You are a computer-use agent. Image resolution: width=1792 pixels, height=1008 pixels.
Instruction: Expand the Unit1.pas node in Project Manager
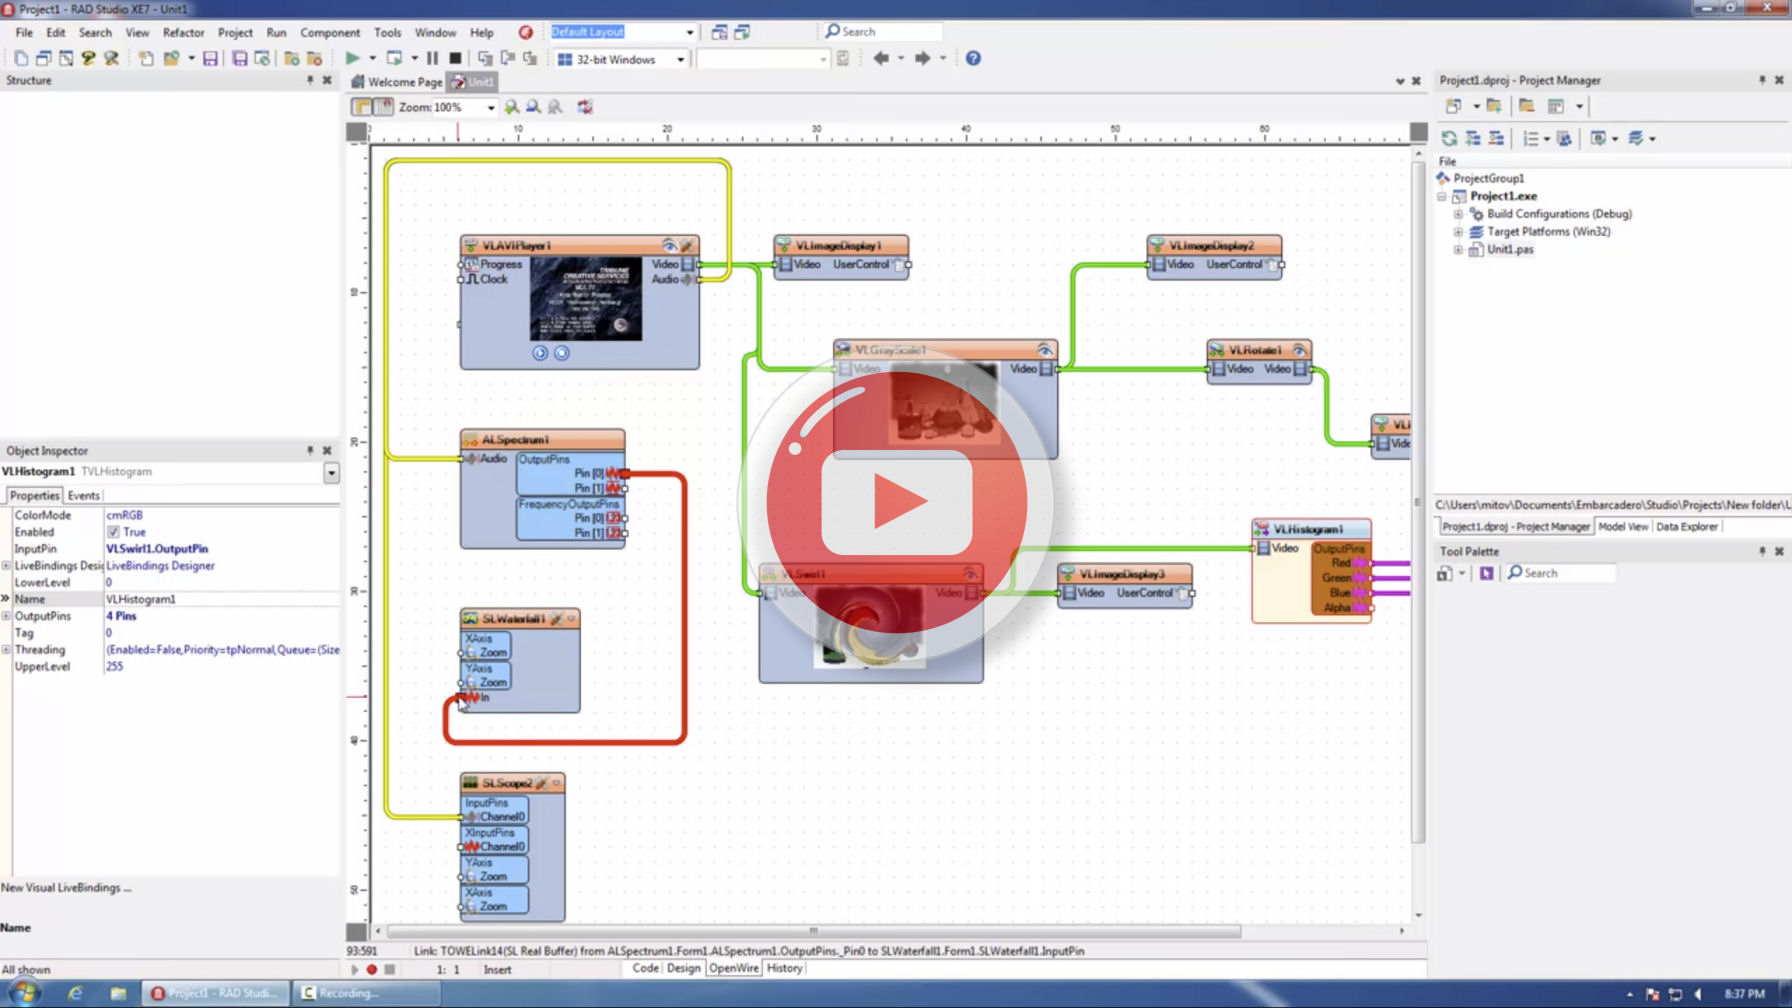[x=1458, y=249]
